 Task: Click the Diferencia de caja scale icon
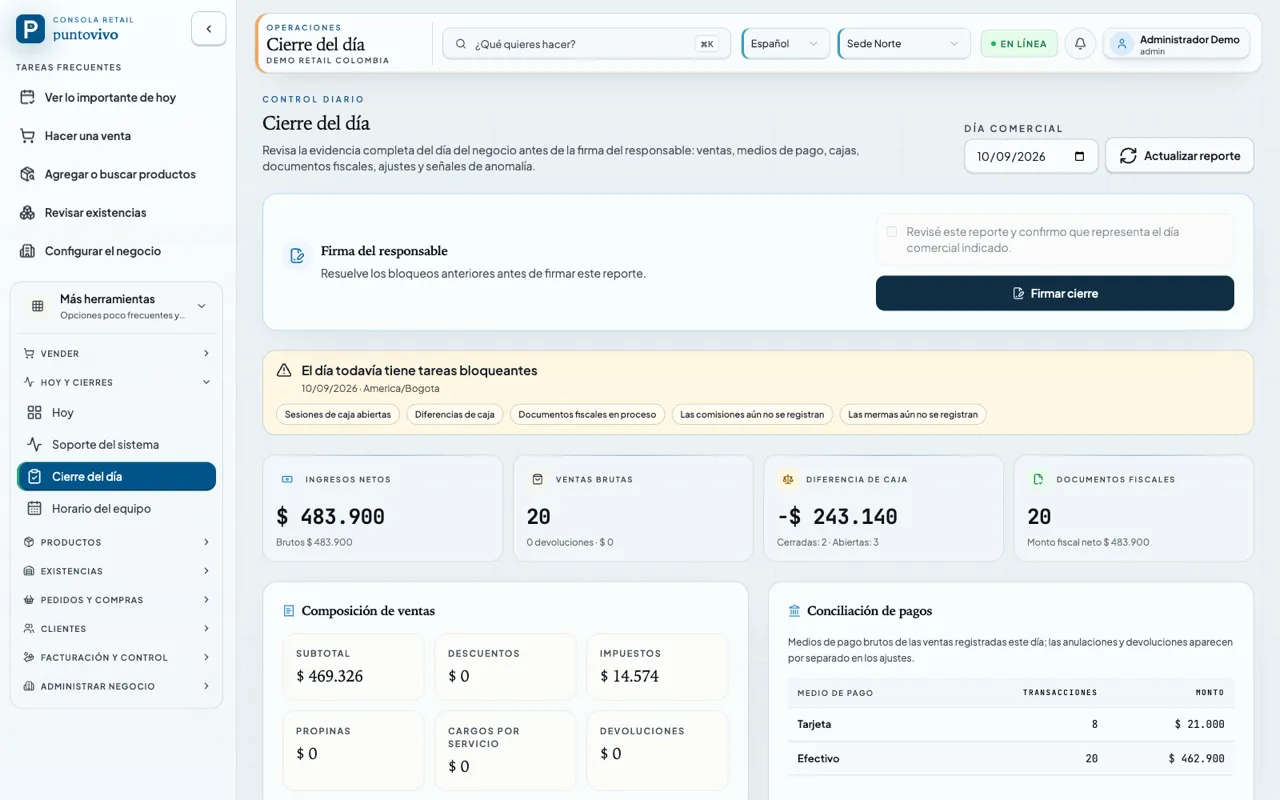(787, 479)
